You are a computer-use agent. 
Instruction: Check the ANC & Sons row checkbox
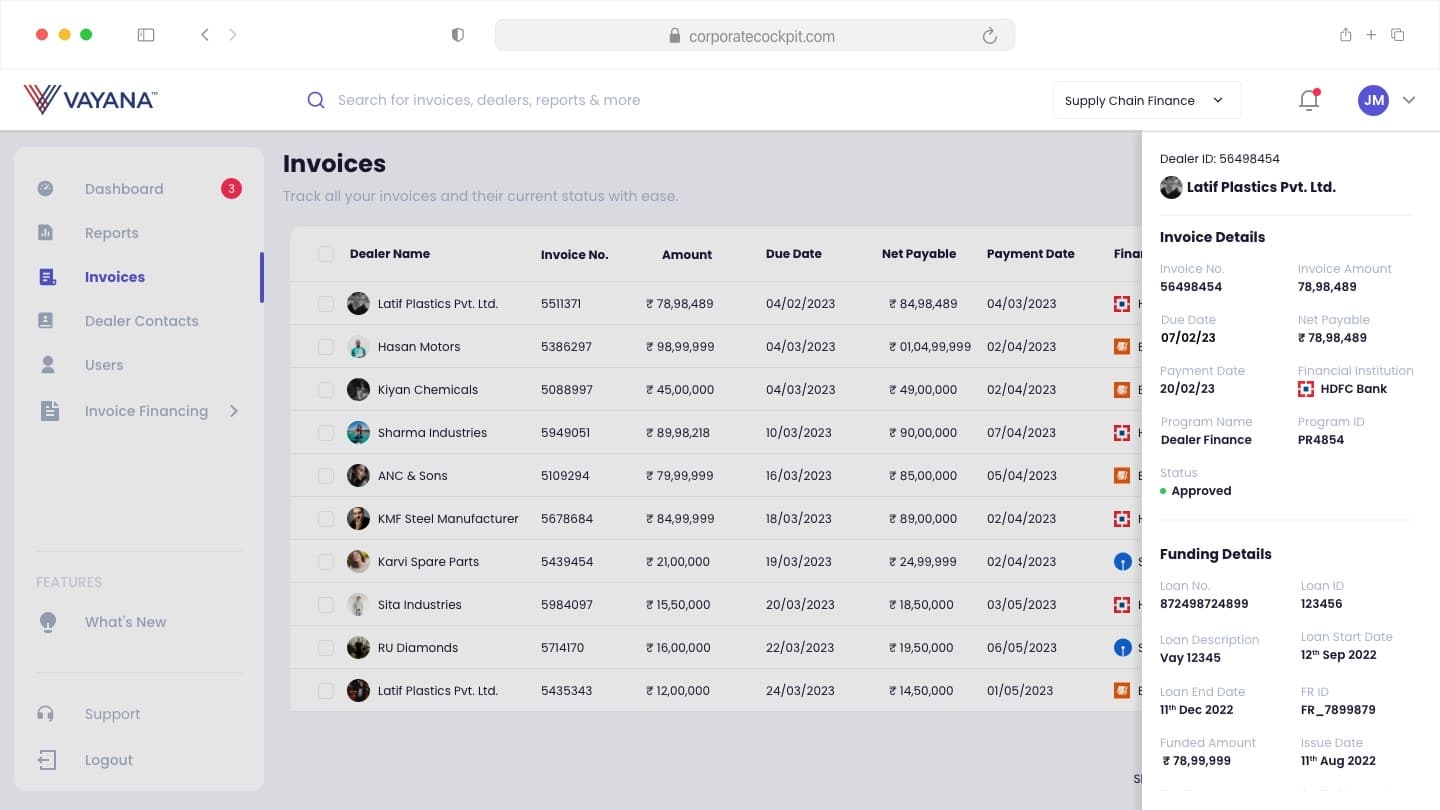click(x=326, y=476)
